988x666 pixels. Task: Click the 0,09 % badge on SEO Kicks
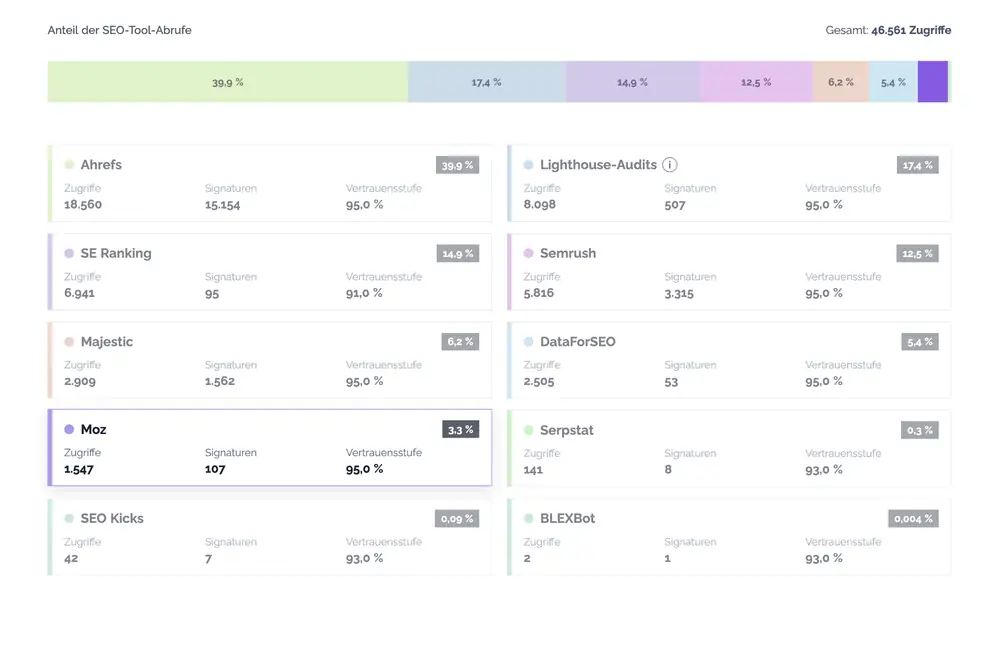(457, 519)
